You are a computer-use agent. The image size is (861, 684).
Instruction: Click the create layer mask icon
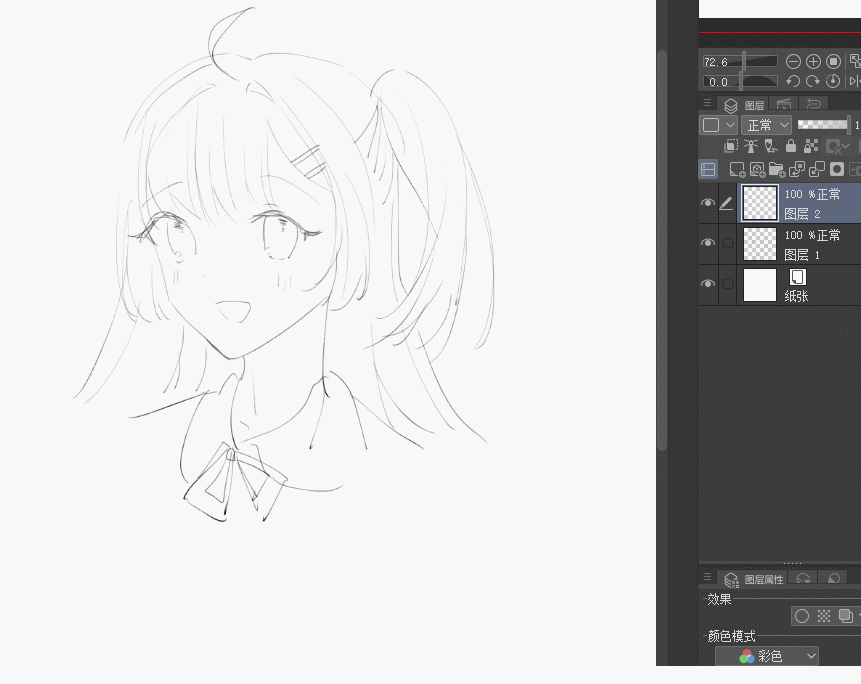(837, 170)
